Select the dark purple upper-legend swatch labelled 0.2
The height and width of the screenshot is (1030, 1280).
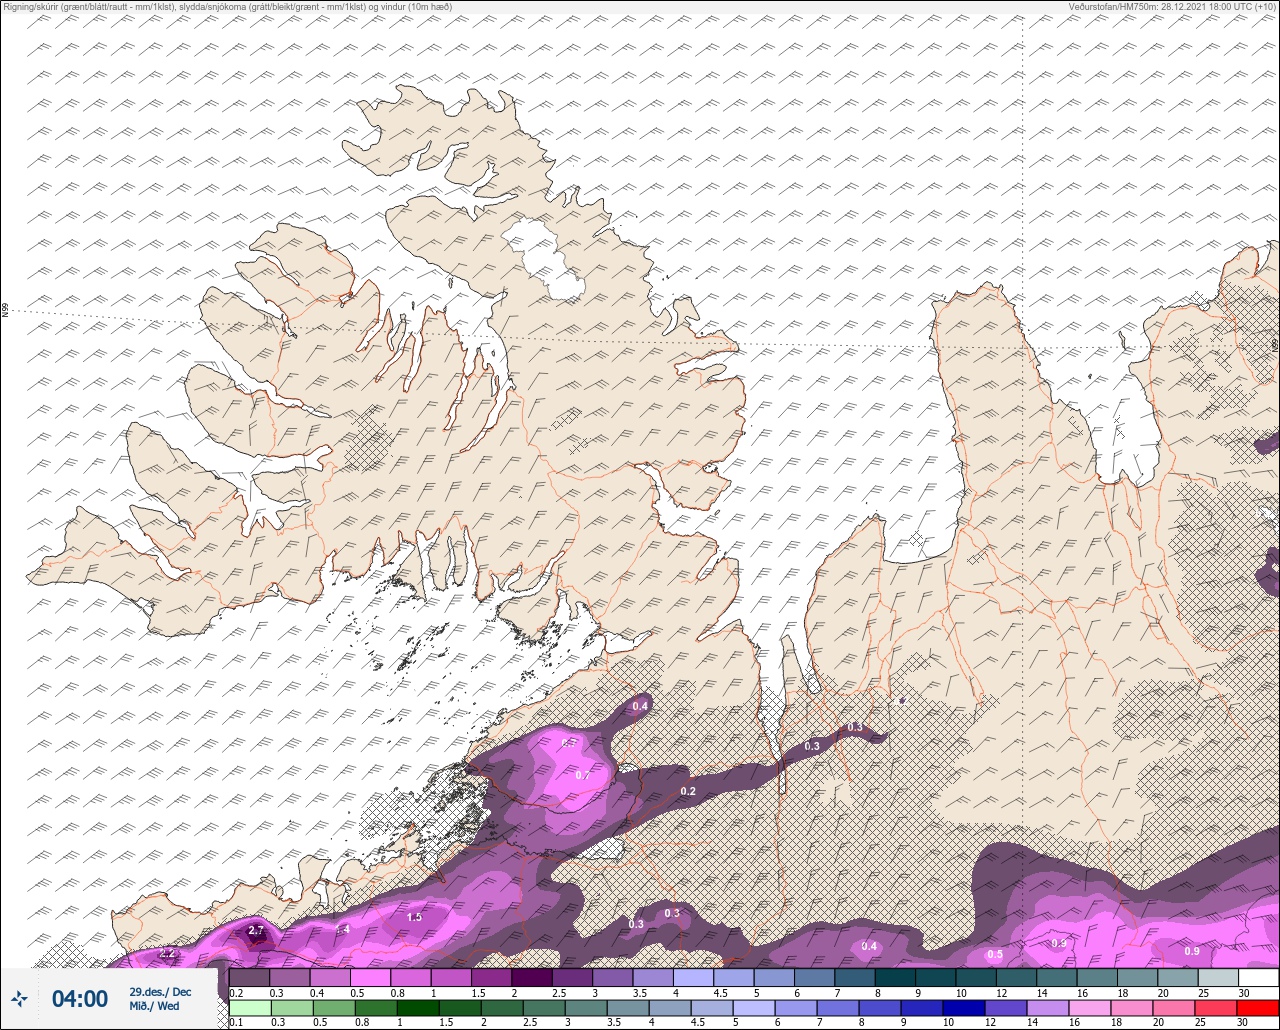tap(250, 977)
